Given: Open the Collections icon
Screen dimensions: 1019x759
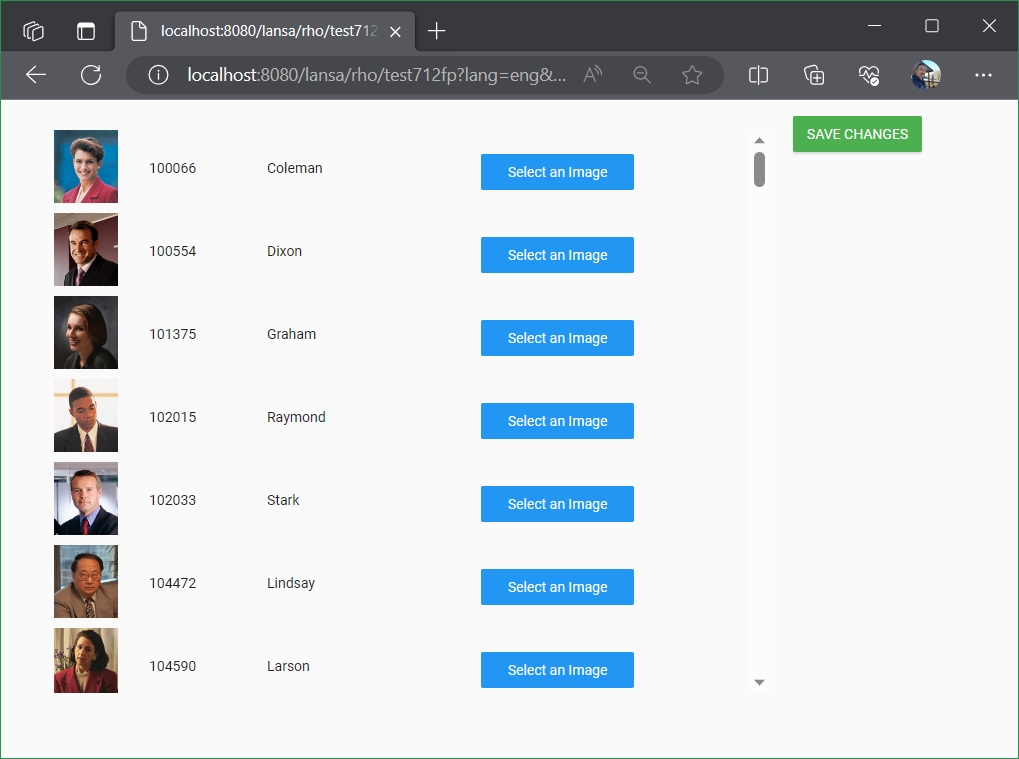Looking at the screenshot, I should (x=814, y=75).
